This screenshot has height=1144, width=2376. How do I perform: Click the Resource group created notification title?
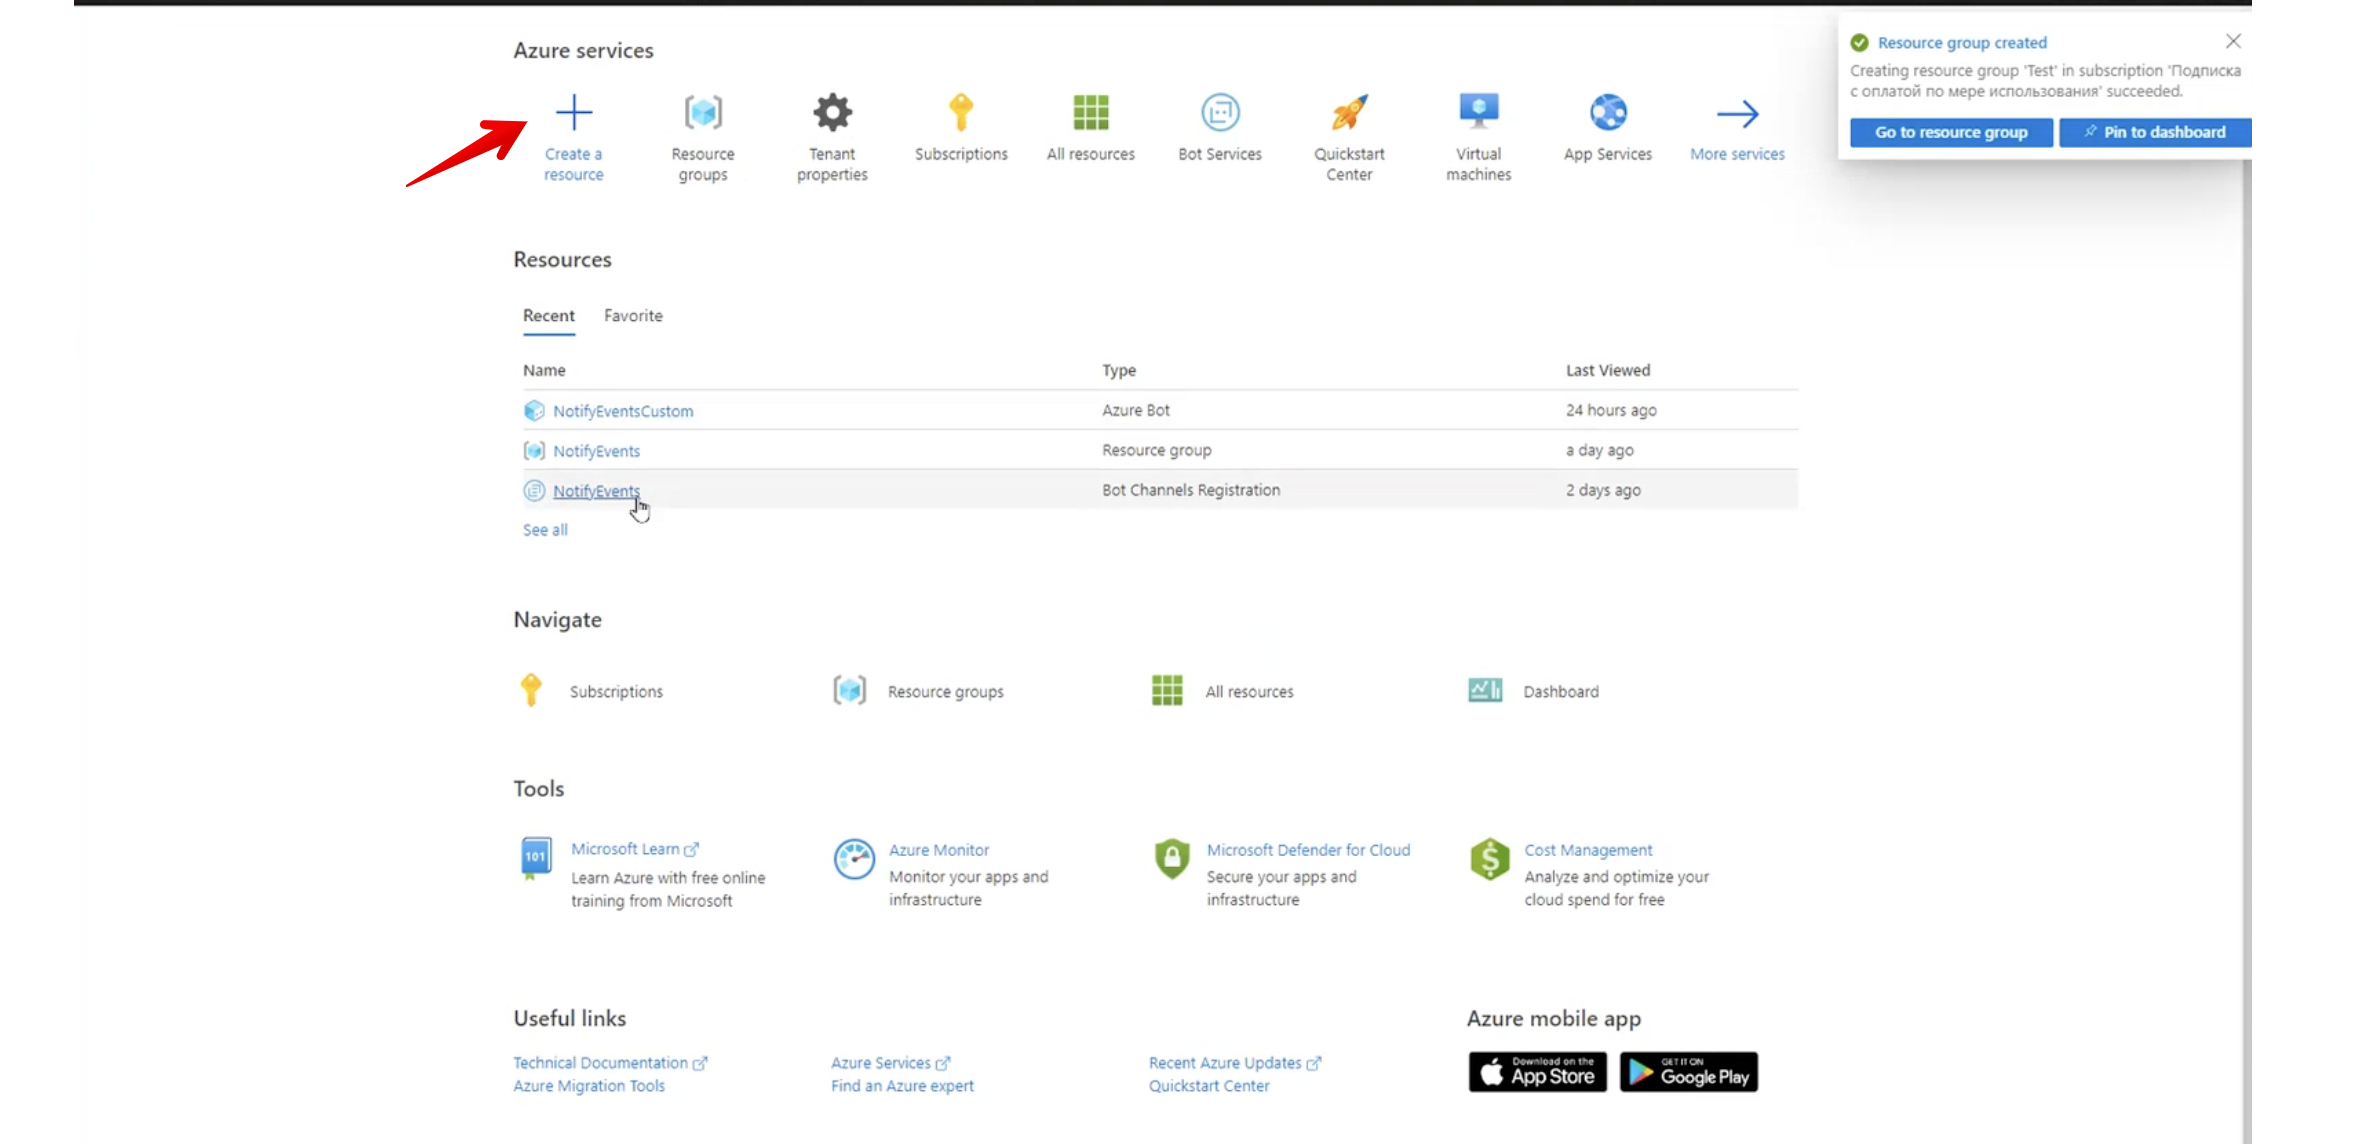(x=1962, y=43)
